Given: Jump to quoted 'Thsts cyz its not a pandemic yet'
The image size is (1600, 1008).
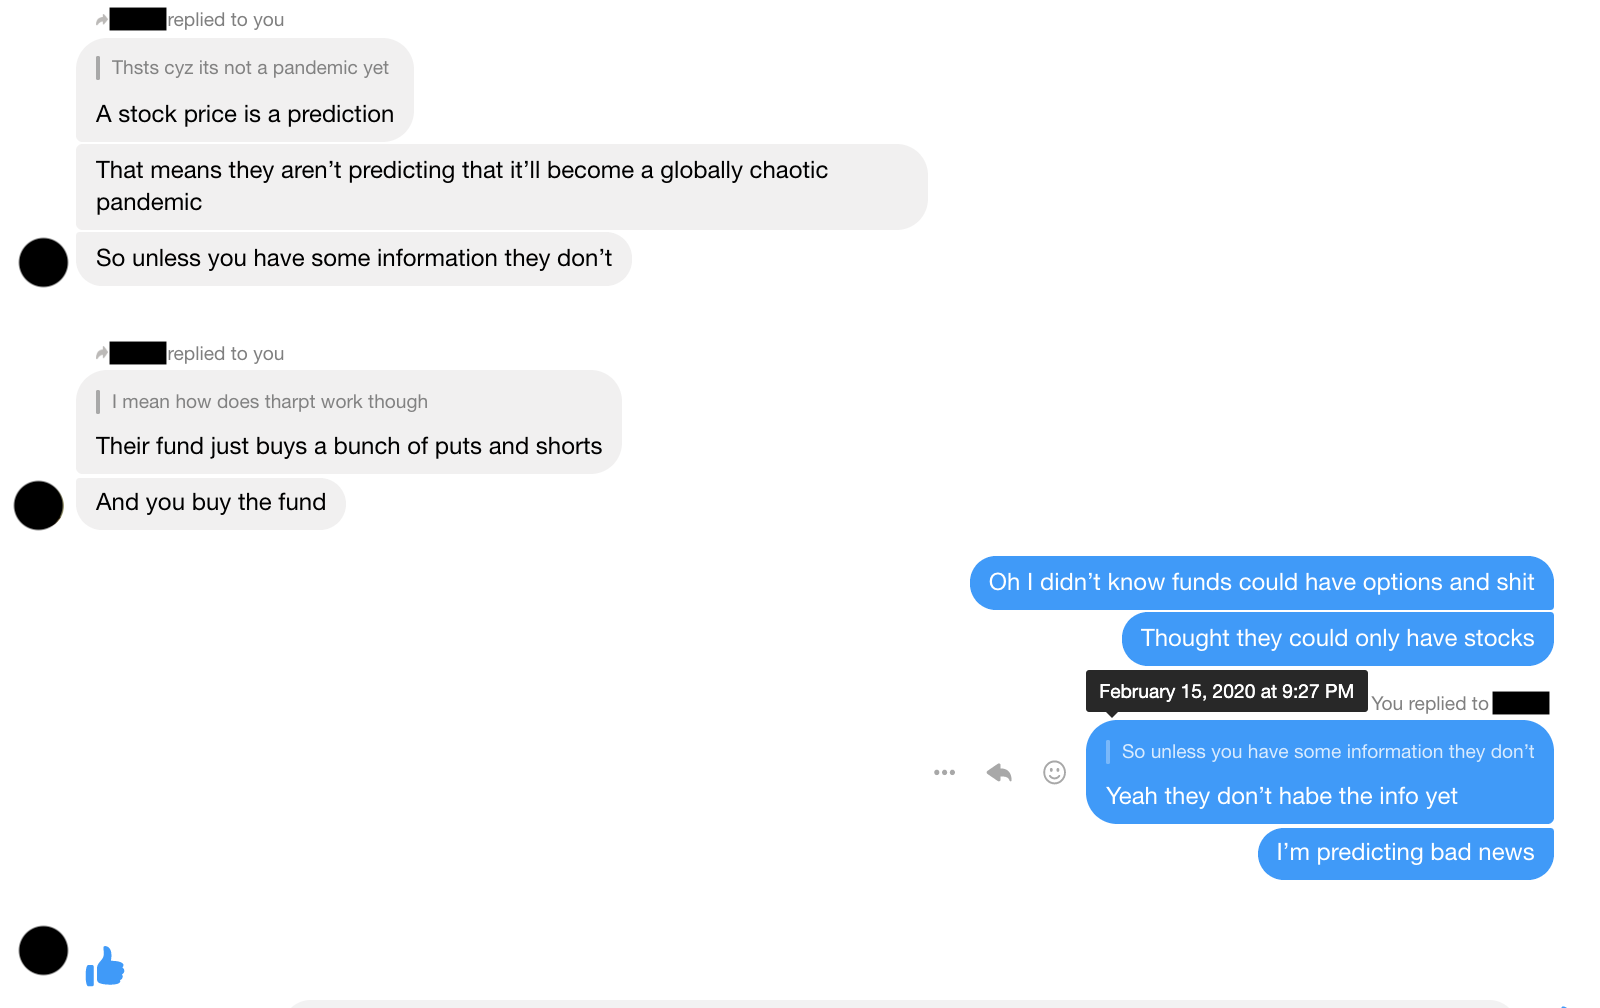Looking at the screenshot, I should pos(250,68).
